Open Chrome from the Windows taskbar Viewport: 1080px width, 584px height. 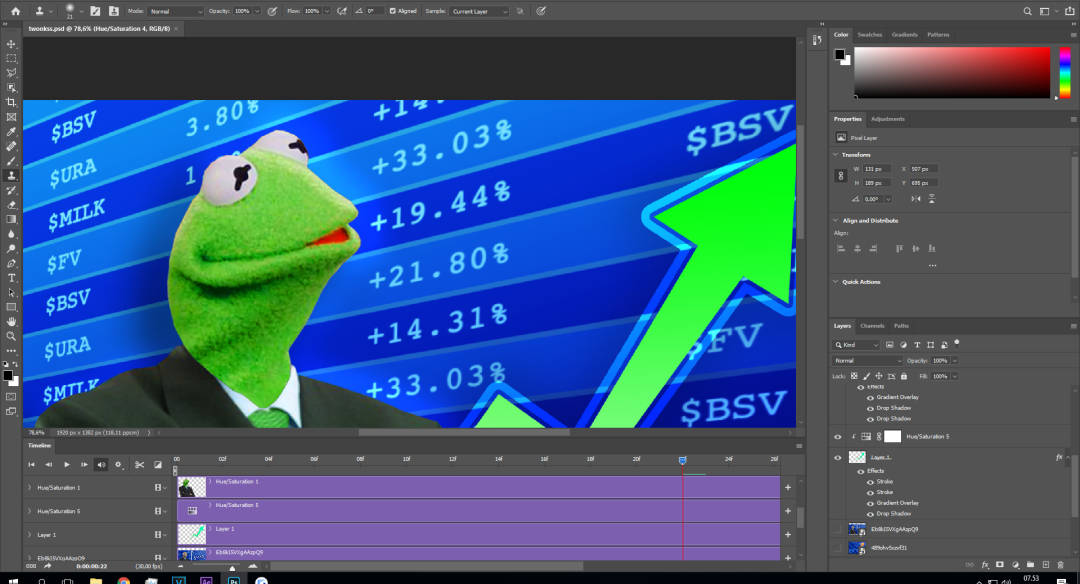123,579
